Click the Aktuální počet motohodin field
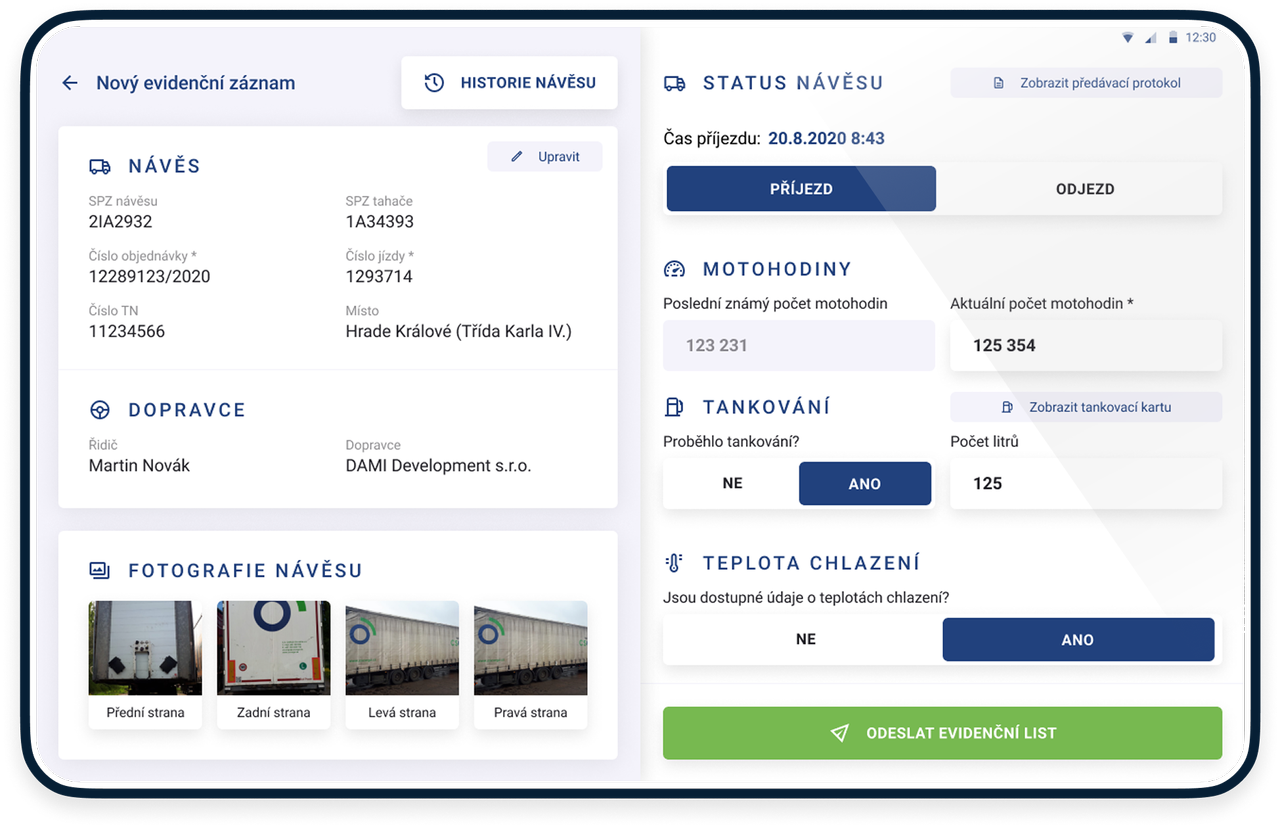 point(1085,346)
